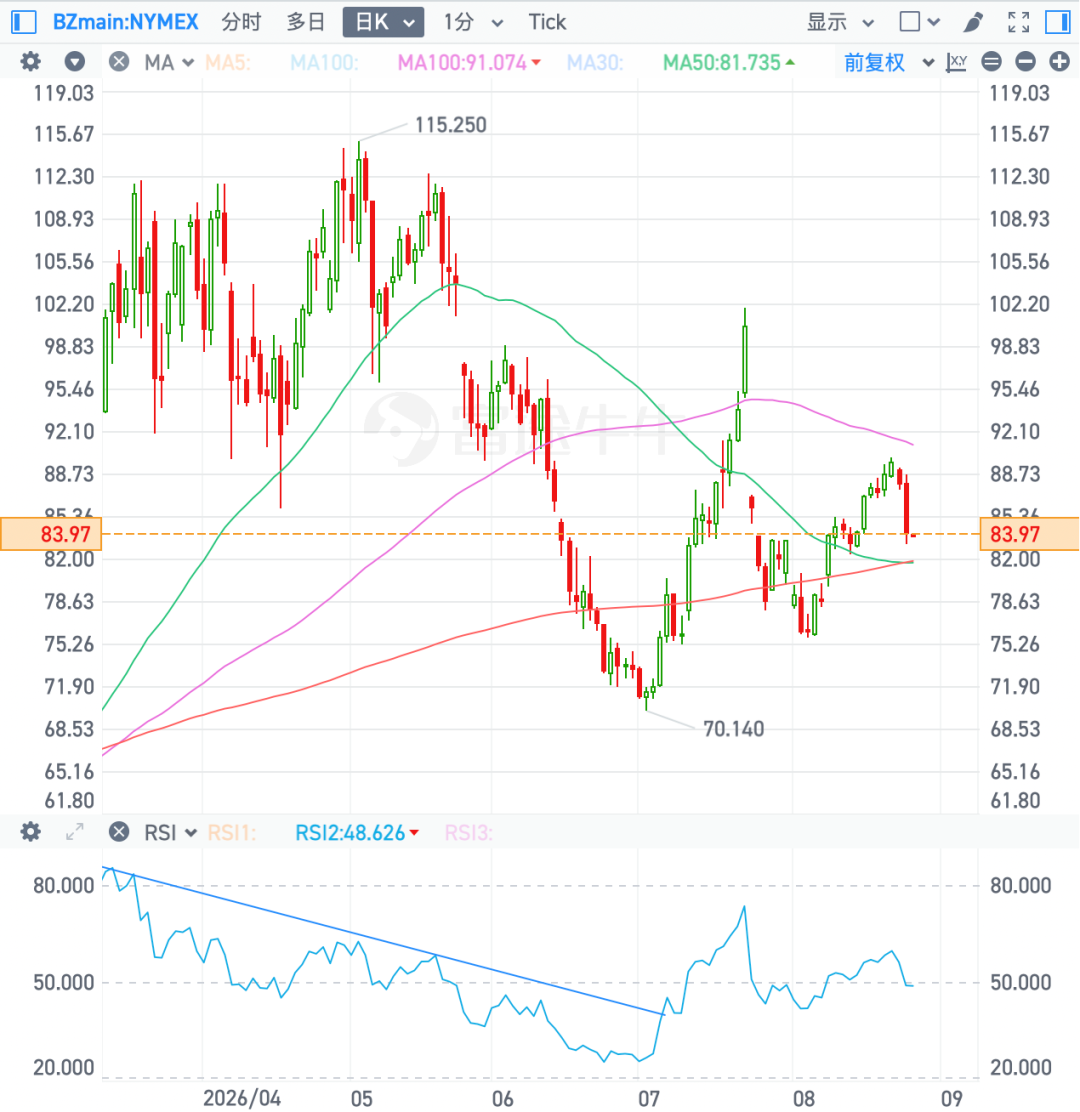Click the 80.000 RSI right axis label
Image resolution: width=1080 pixels, height=1112 pixels.
1020,885
